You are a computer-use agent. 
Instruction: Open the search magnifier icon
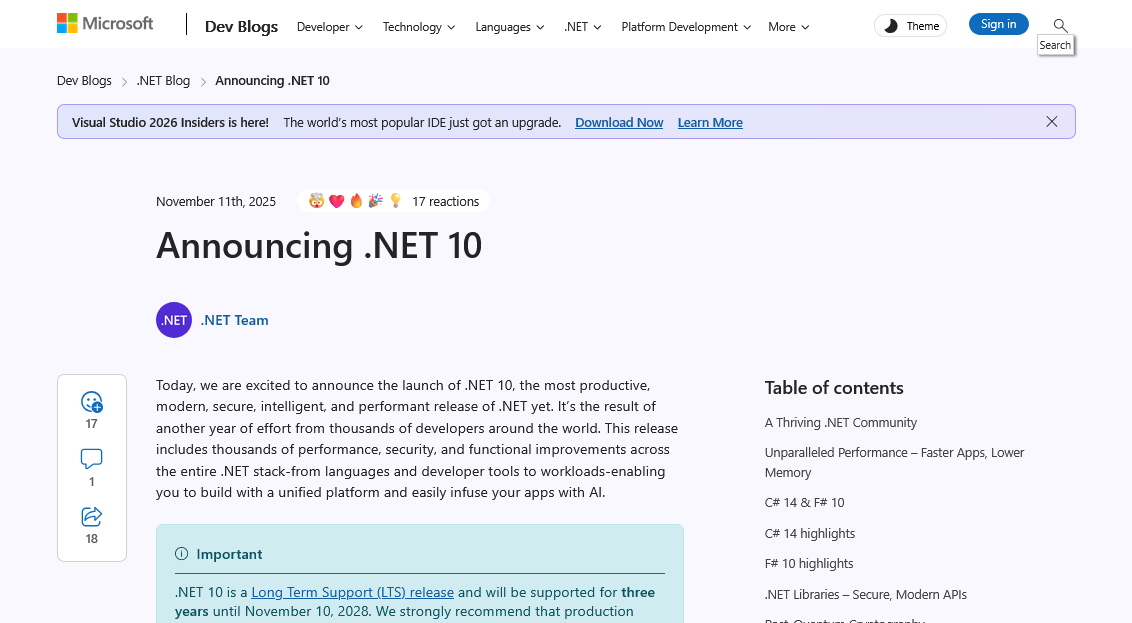[1060, 25]
